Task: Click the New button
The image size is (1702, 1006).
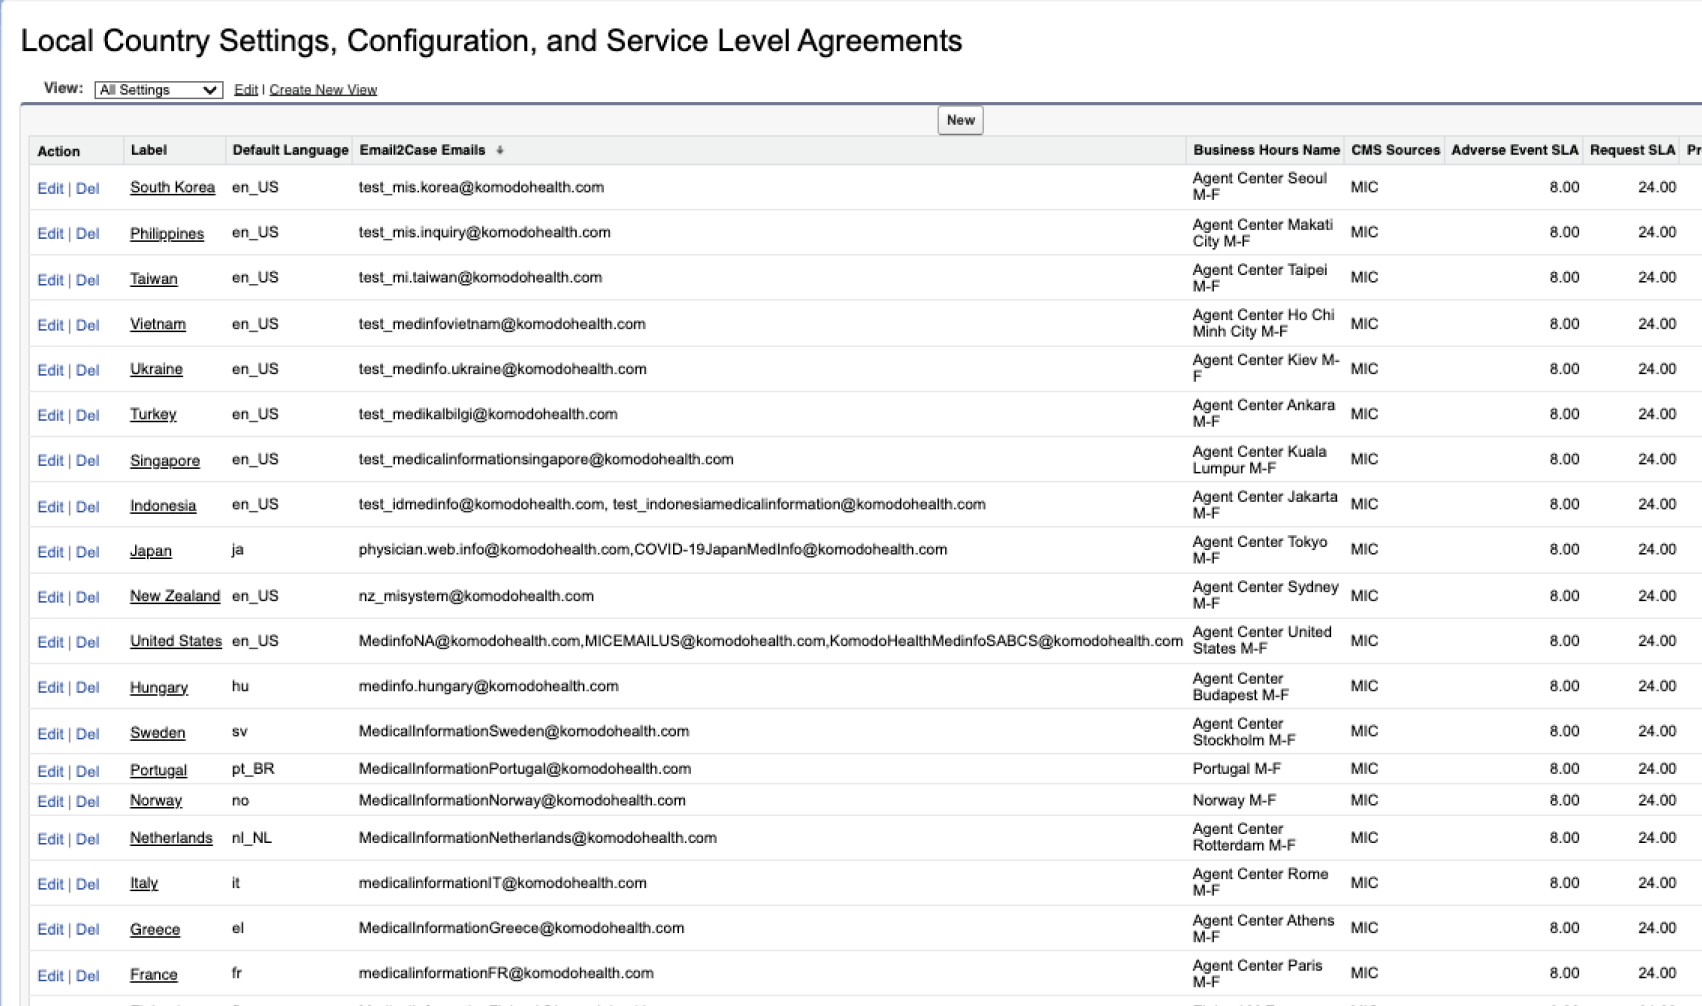Action: click(x=960, y=120)
